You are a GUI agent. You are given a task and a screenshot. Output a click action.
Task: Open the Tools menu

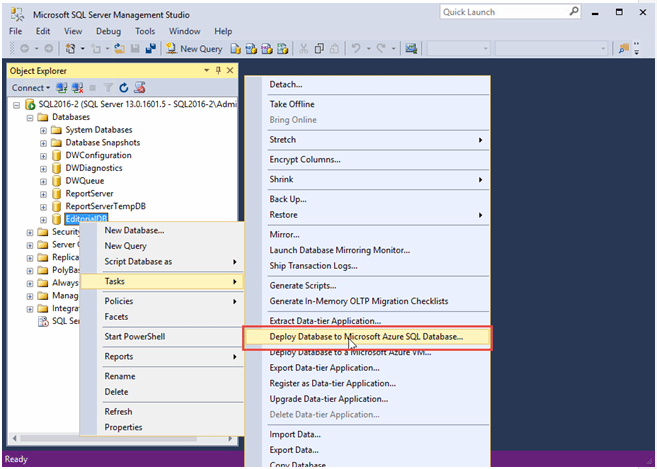(145, 31)
